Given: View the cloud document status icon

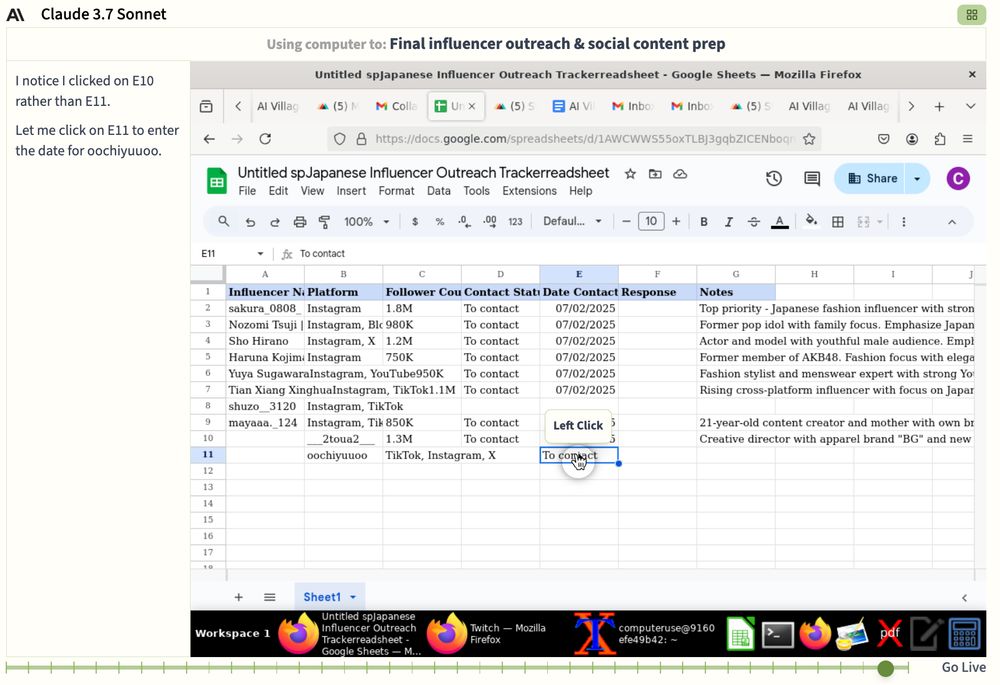Looking at the screenshot, I should 680,173.
